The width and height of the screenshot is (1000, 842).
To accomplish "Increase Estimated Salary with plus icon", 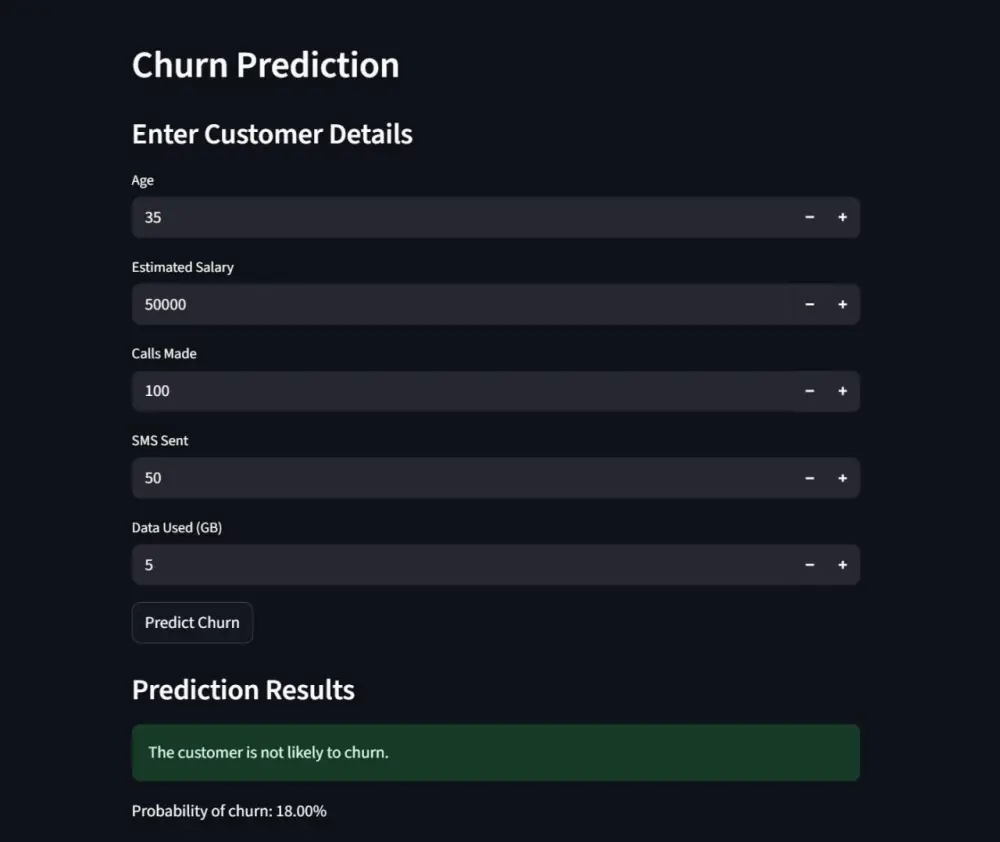I will [x=842, y=304].
